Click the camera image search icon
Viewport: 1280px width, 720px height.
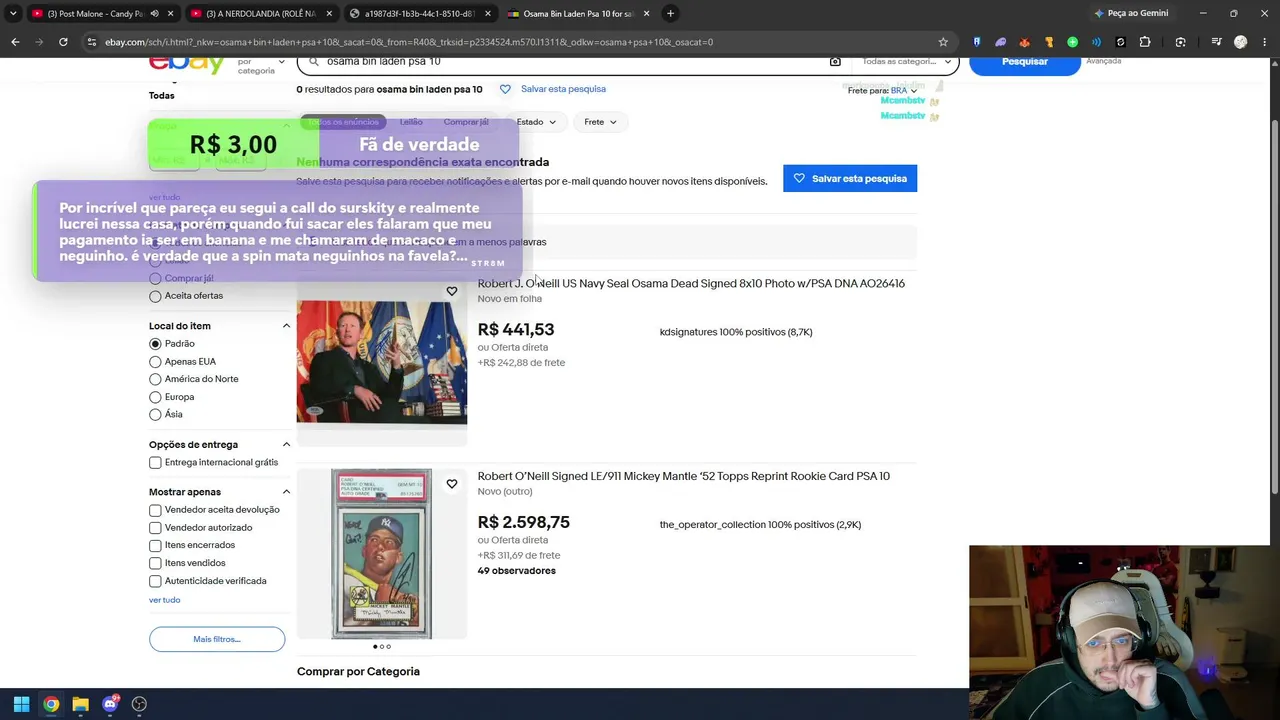tap(835, 61)
